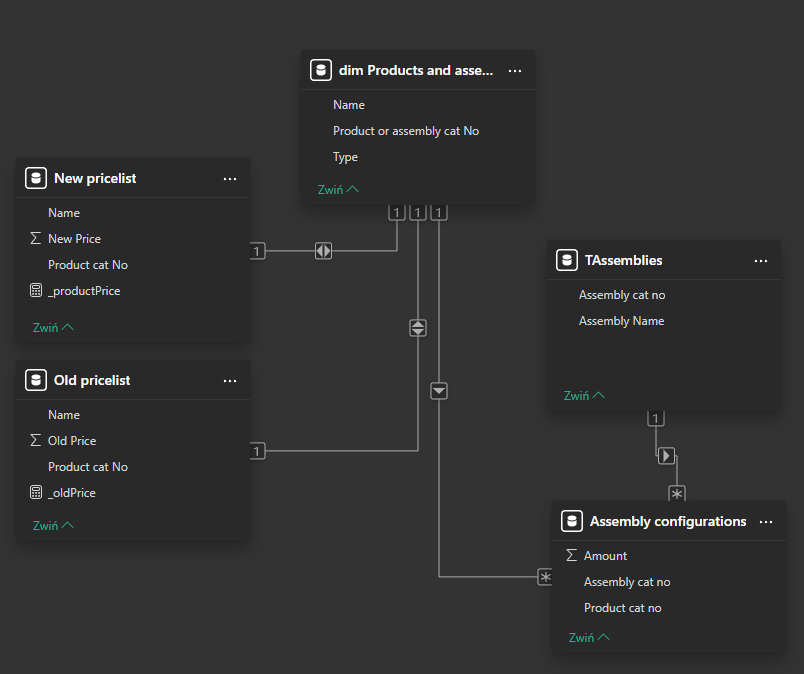This screenshot has width=804, height=674.
Task: Open Old pricelist more options menu
Action: point(230,381)
